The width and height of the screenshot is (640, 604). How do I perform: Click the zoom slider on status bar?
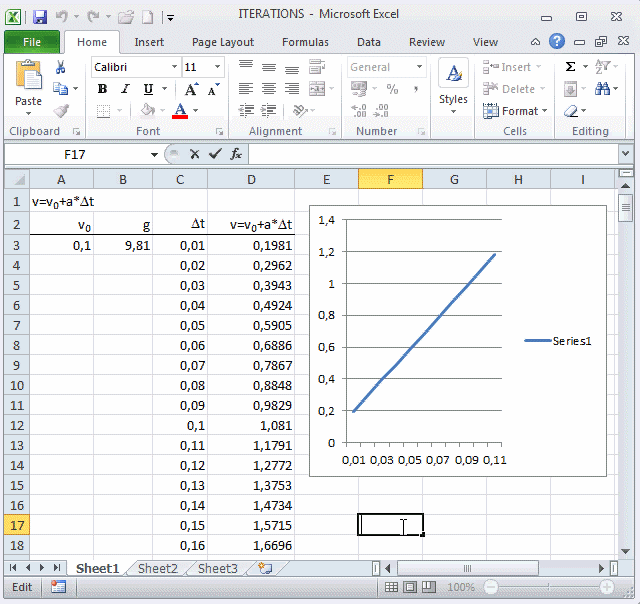coord(545,587)
